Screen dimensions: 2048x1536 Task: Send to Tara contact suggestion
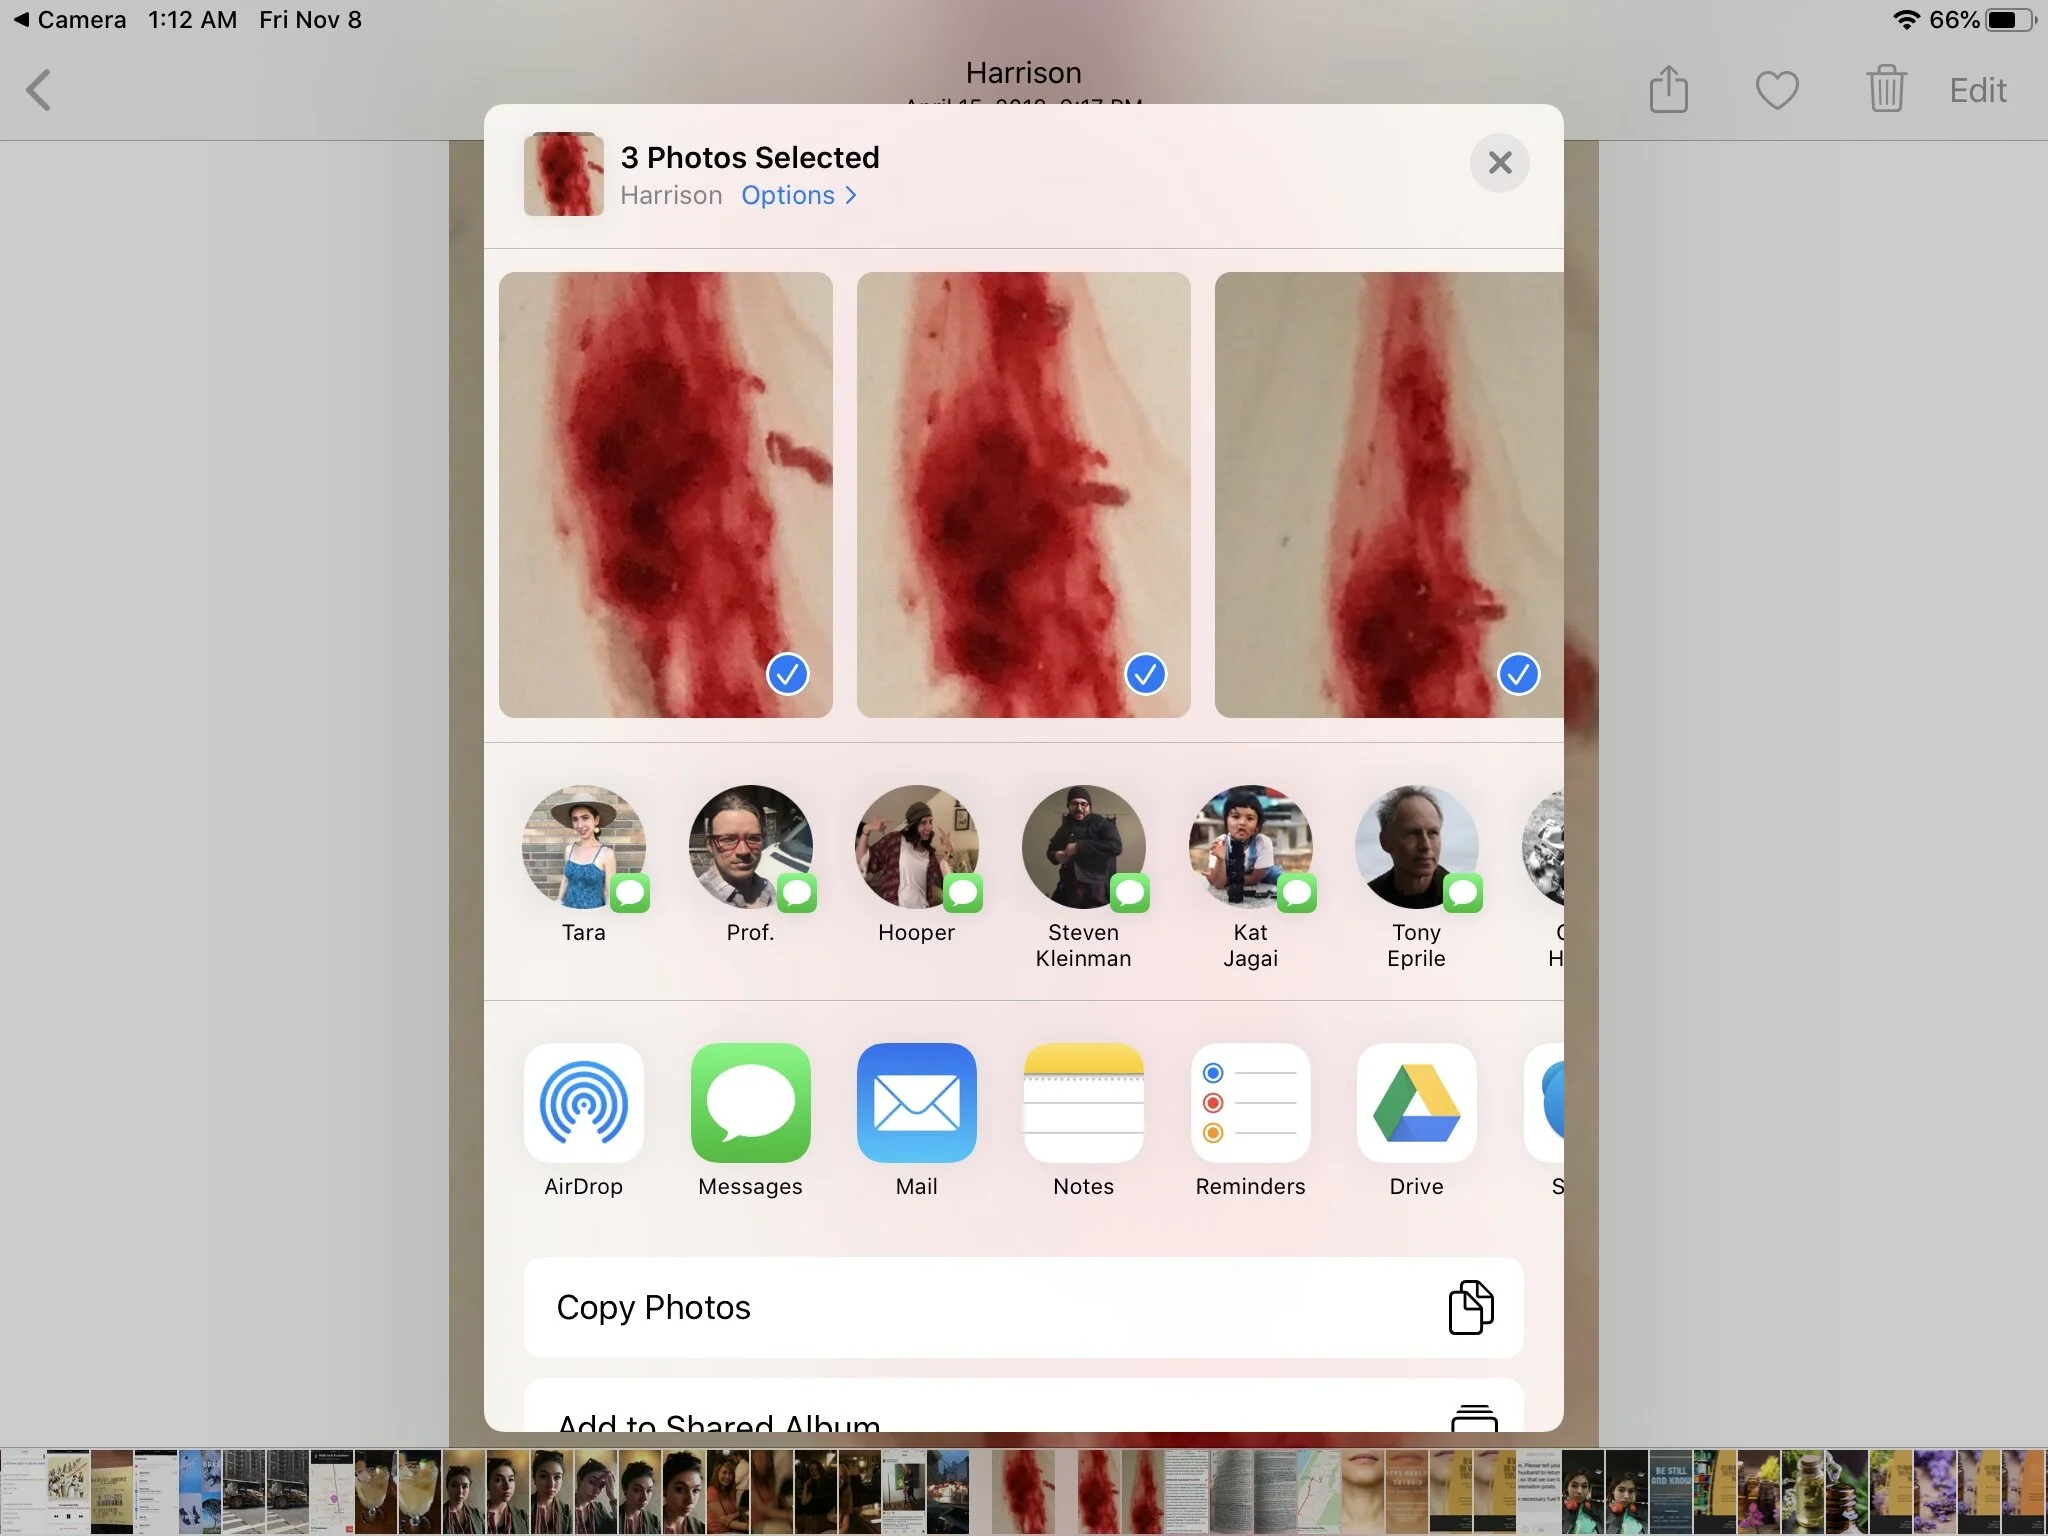coord(584,848)
